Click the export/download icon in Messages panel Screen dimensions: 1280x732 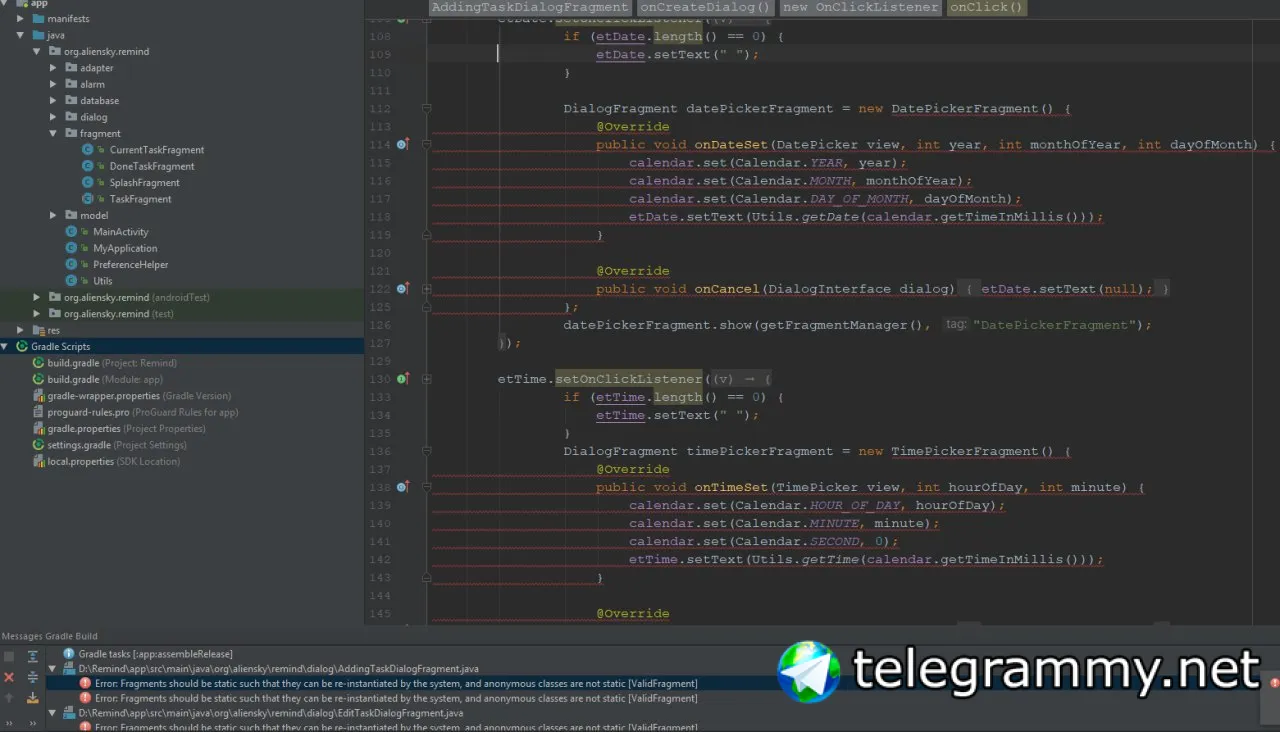(x=32, y=698)
